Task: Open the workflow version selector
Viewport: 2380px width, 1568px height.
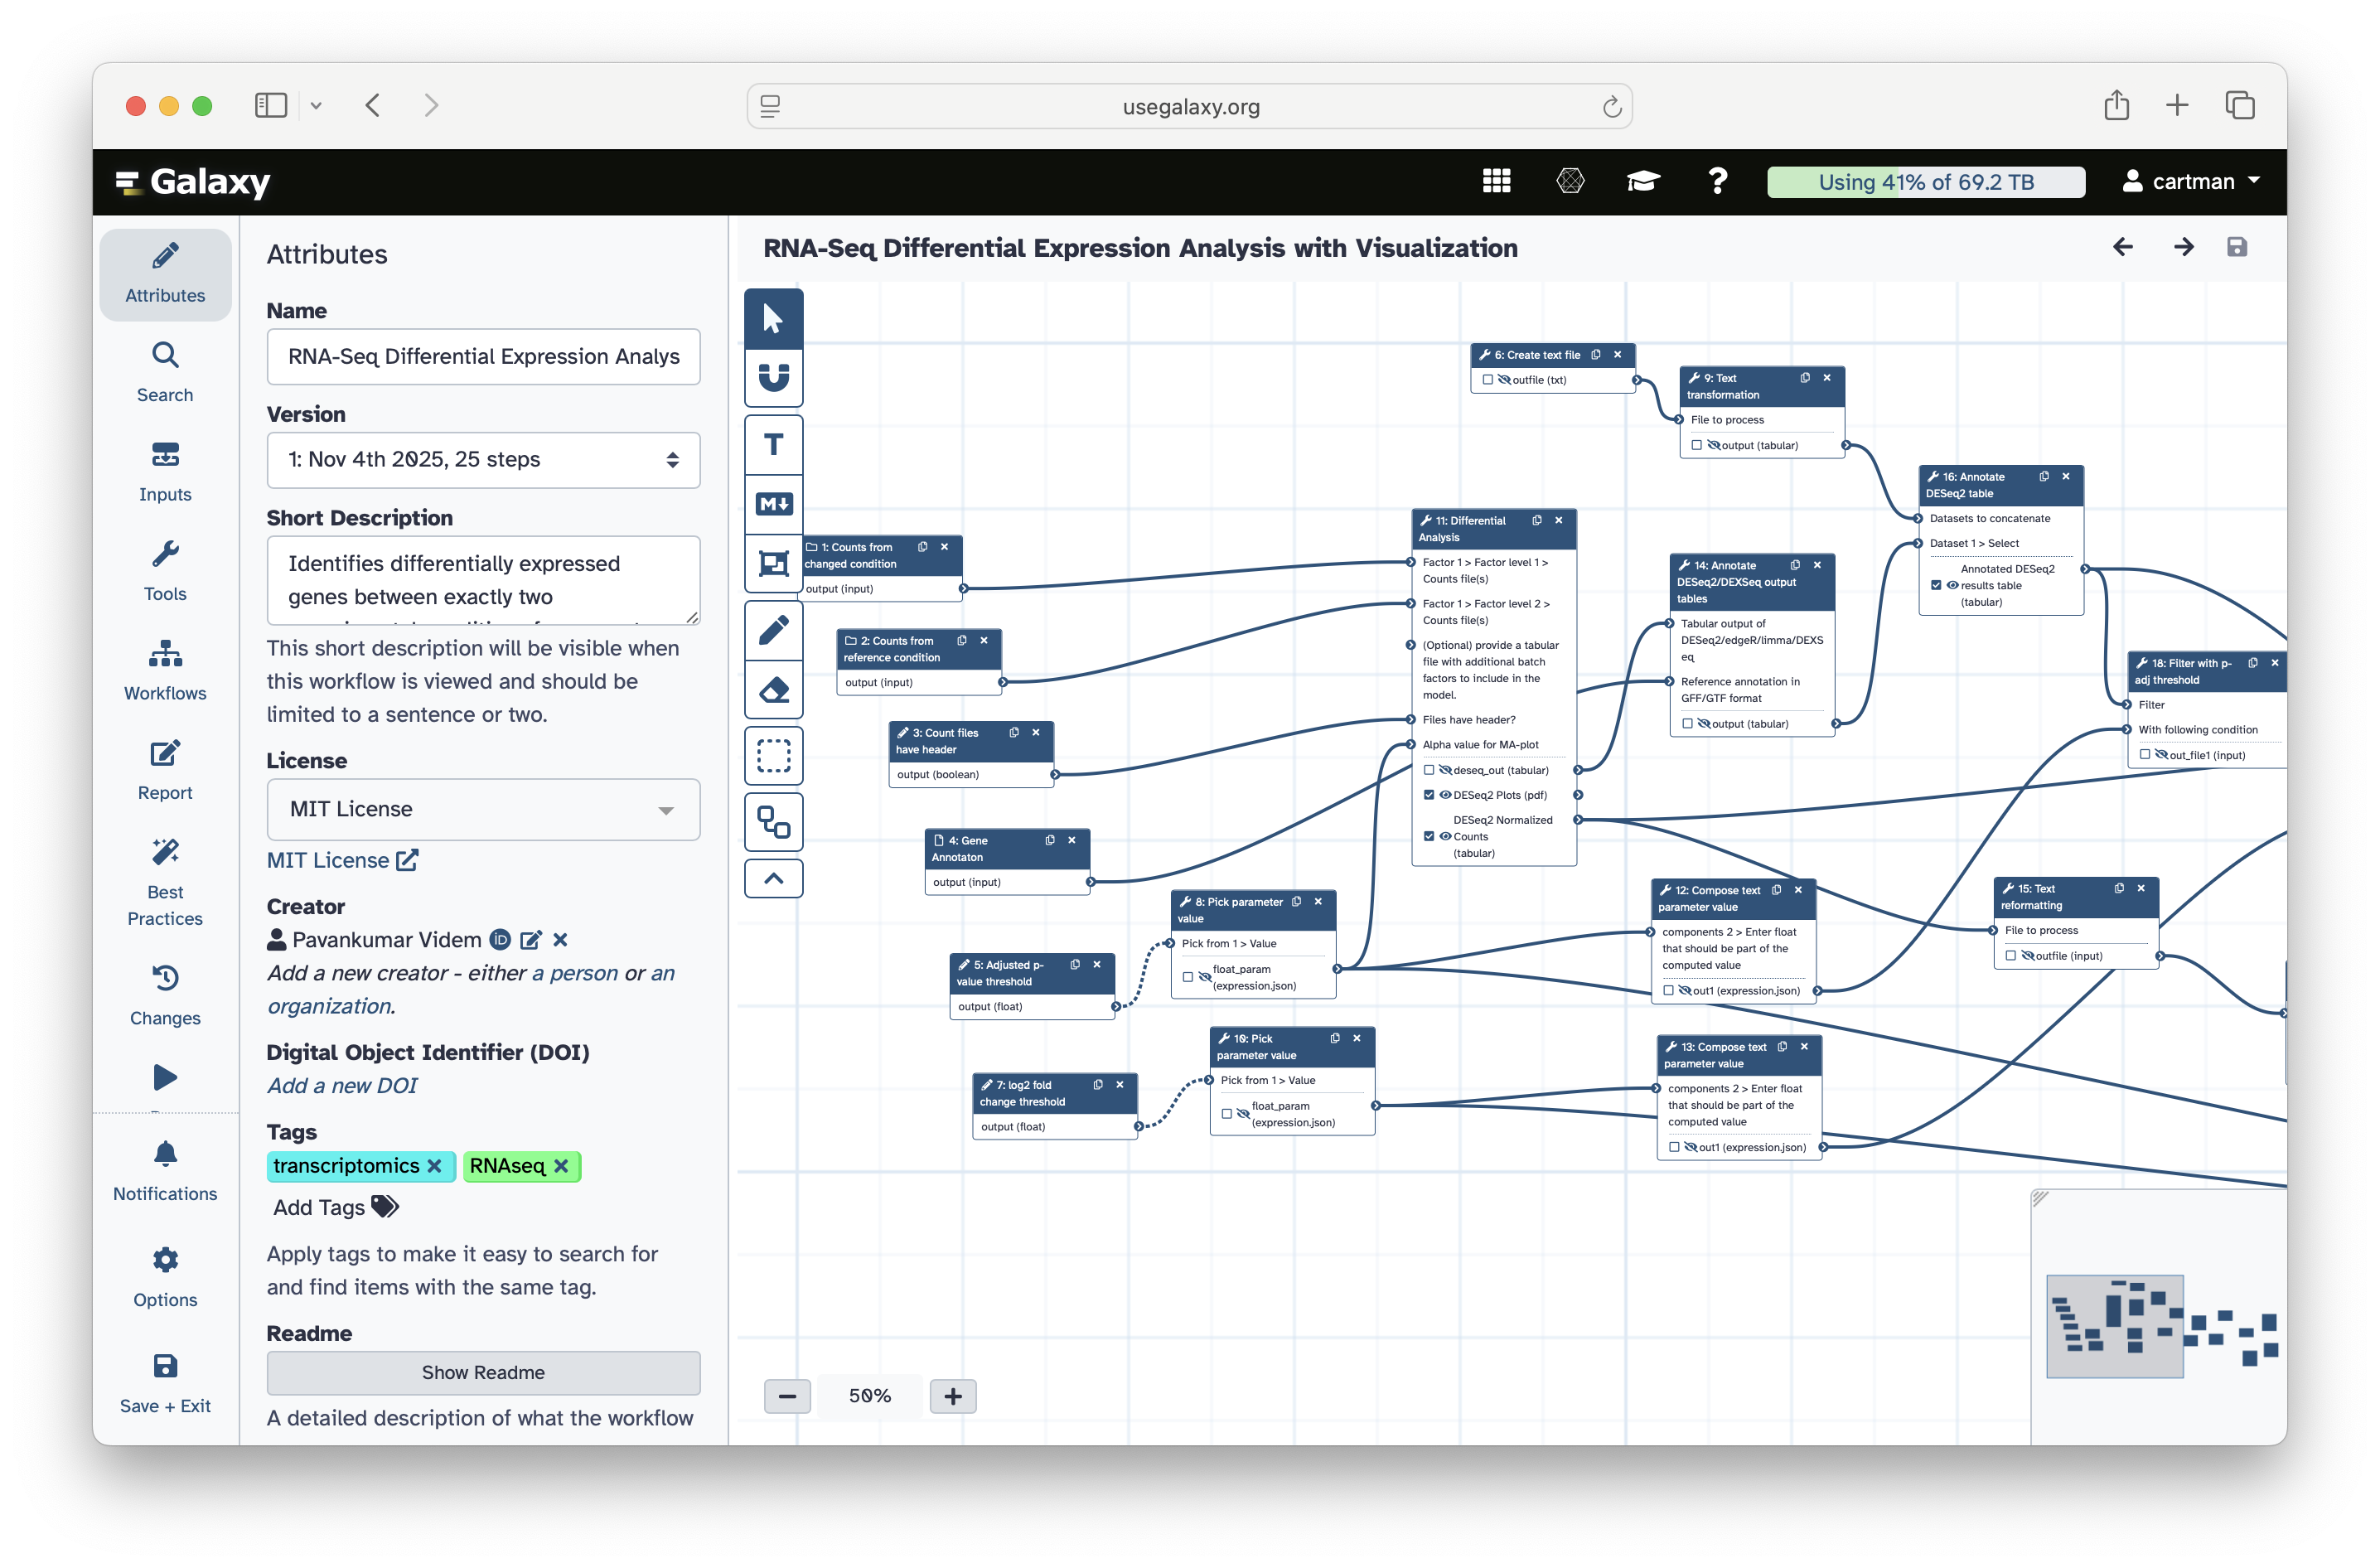Action: 483,459
